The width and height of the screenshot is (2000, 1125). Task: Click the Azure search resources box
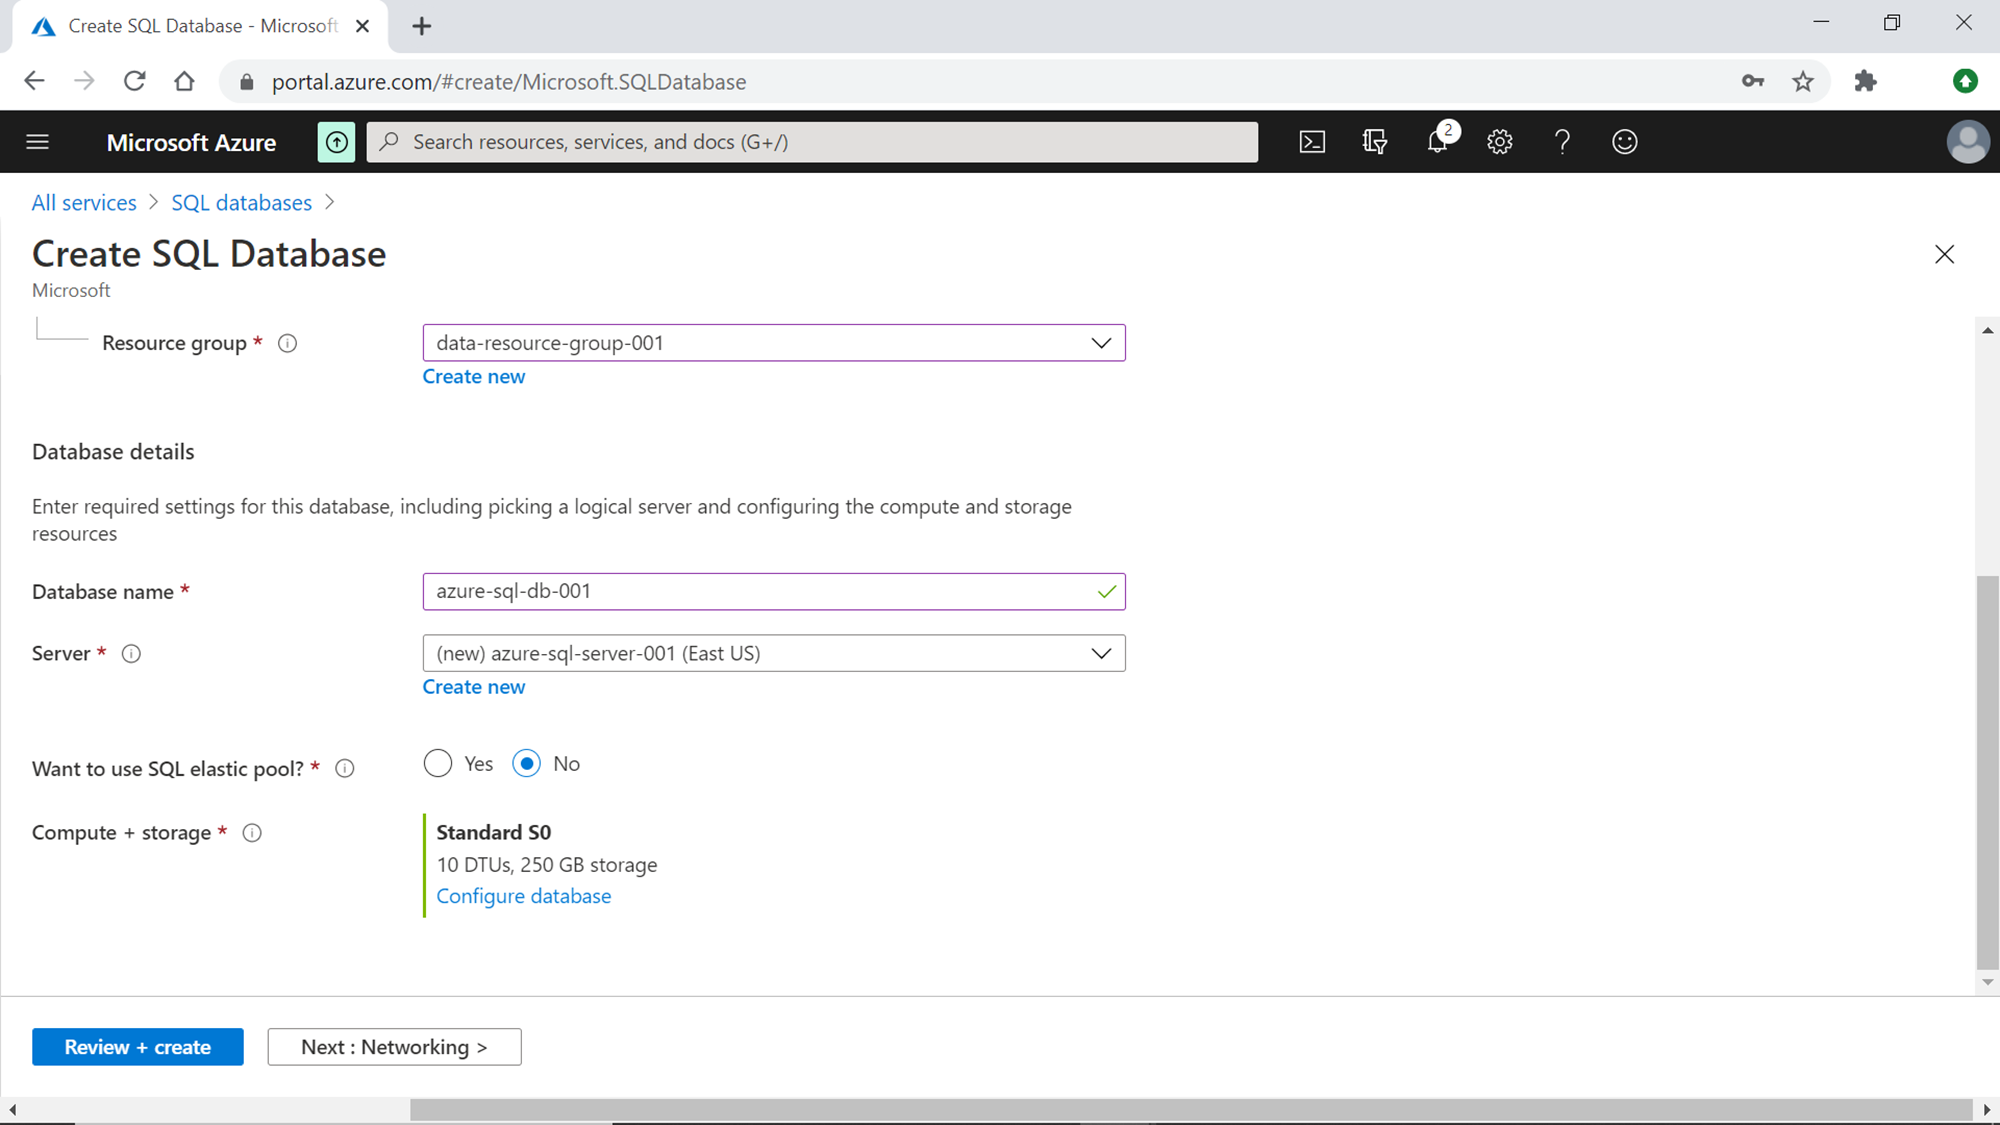click(x=812, y=142)
